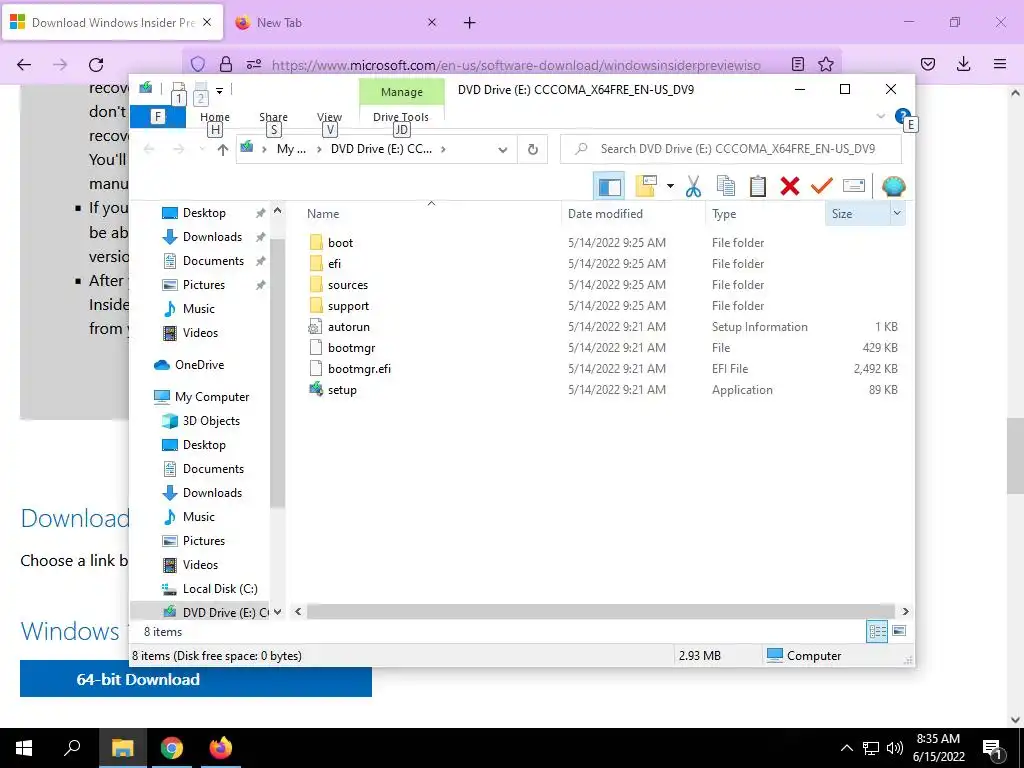Image resolution: width=1024 pixels, height=768 pixels.
Task: Toggle the navigation pane layout button
Action: point(609,187)
